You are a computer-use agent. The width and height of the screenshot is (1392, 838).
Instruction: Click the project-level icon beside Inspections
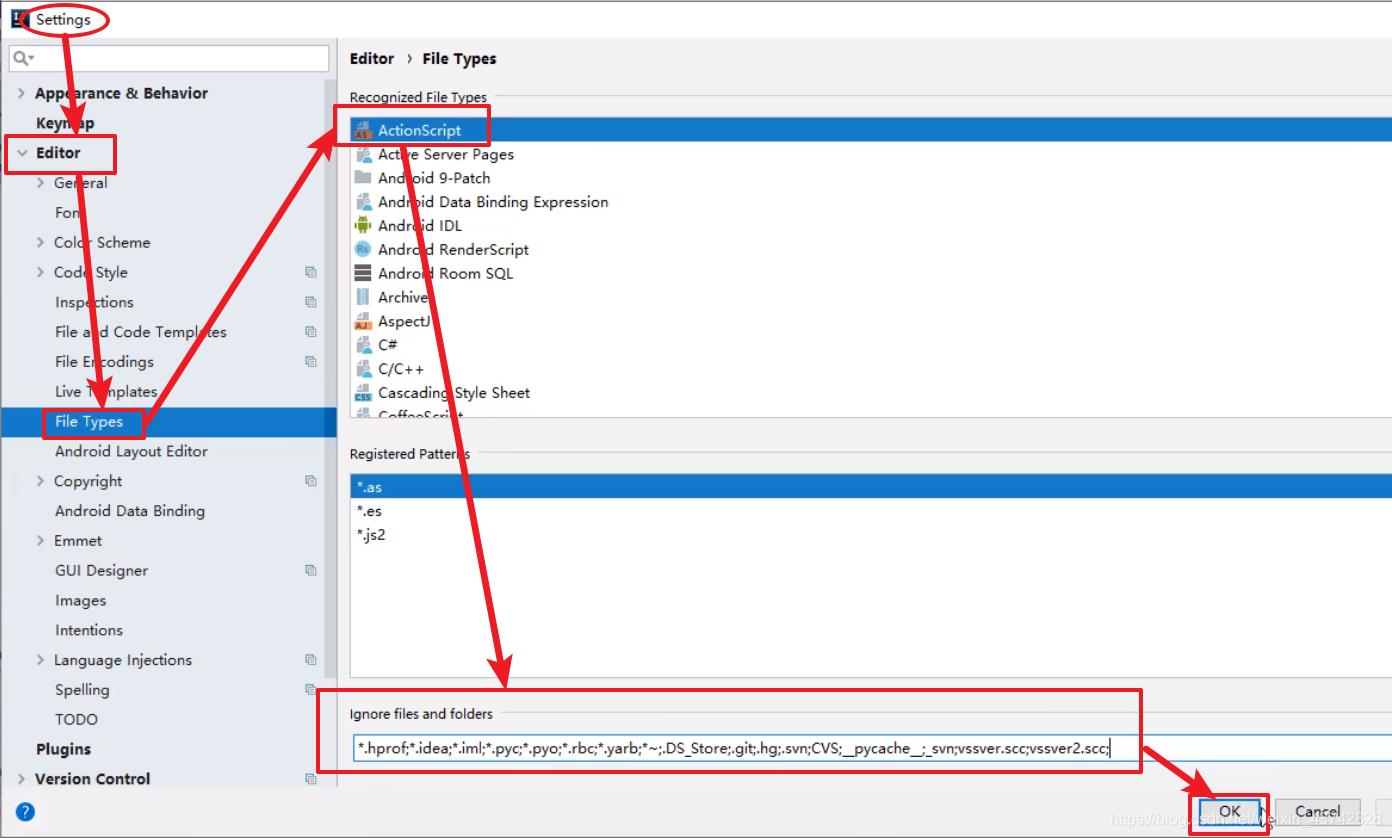(311, 302)
